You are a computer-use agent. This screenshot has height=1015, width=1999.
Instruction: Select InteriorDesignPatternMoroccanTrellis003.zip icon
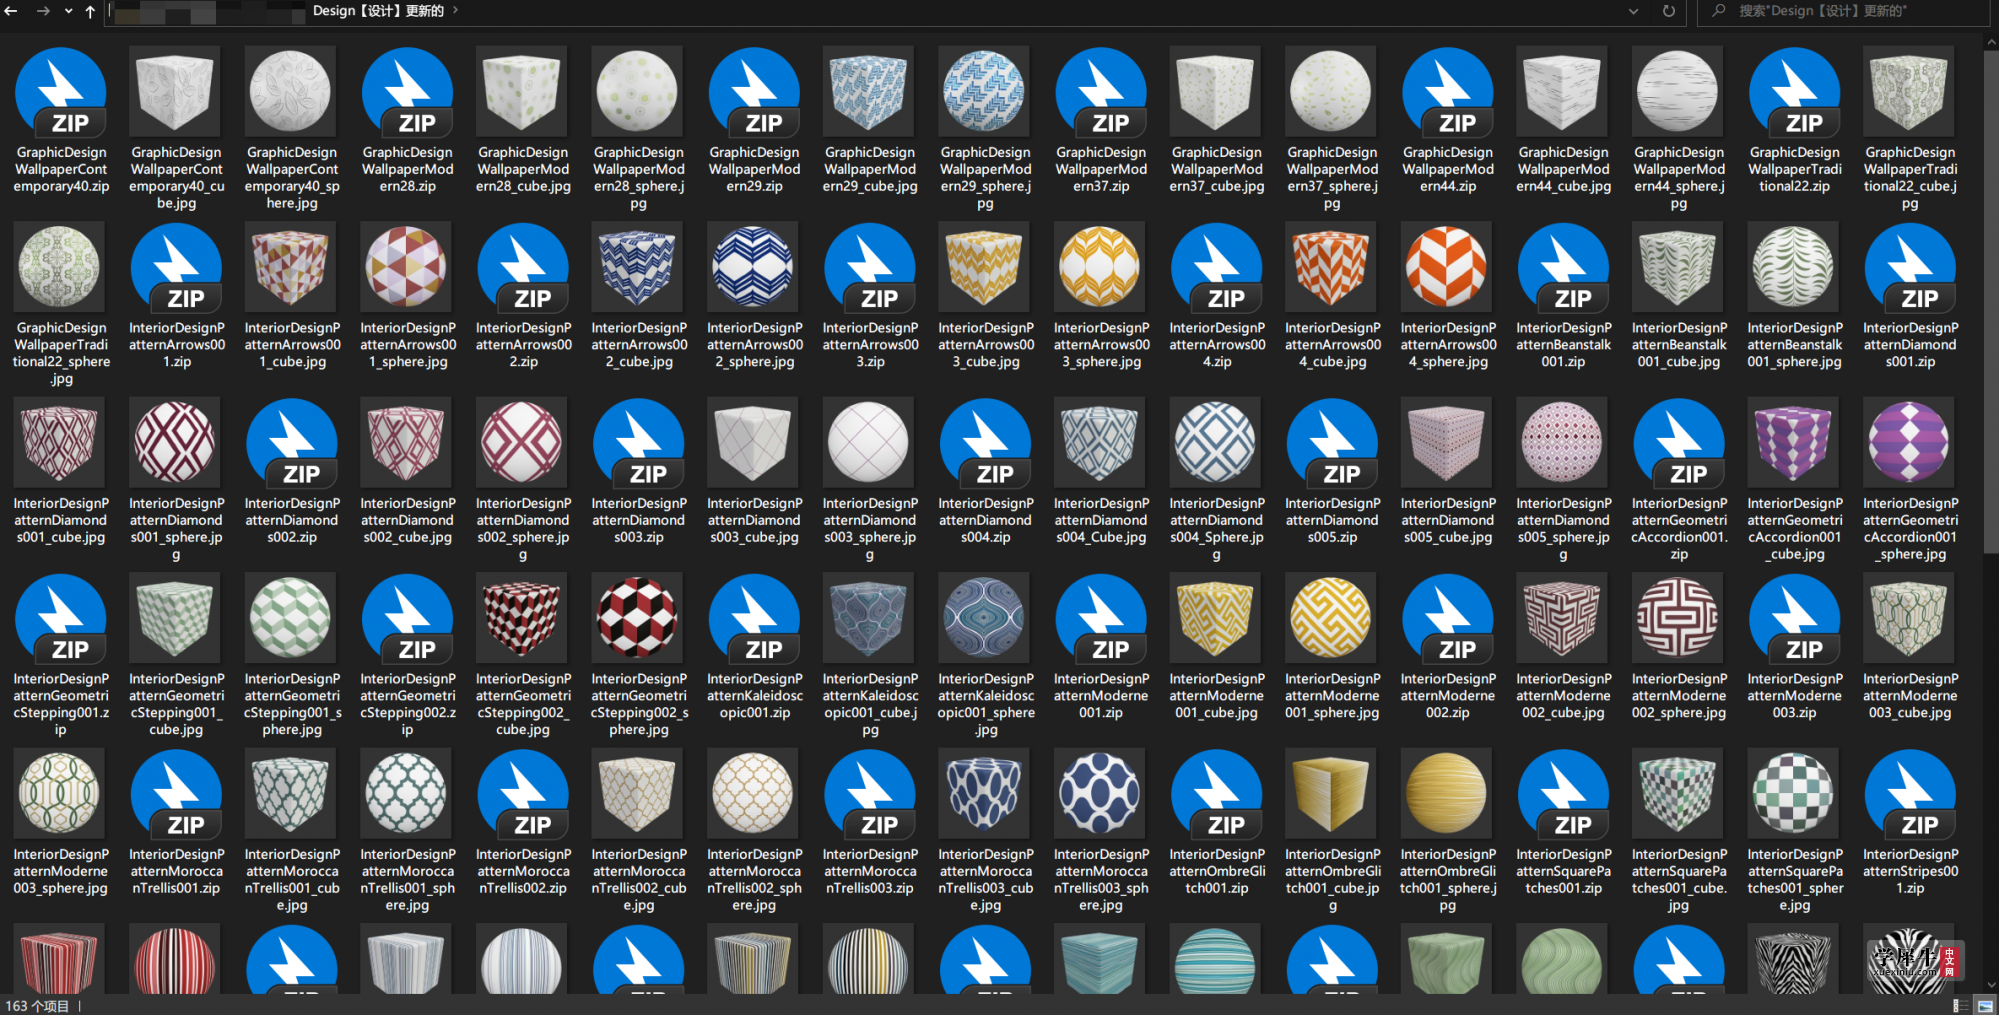[x=870, y=793]
